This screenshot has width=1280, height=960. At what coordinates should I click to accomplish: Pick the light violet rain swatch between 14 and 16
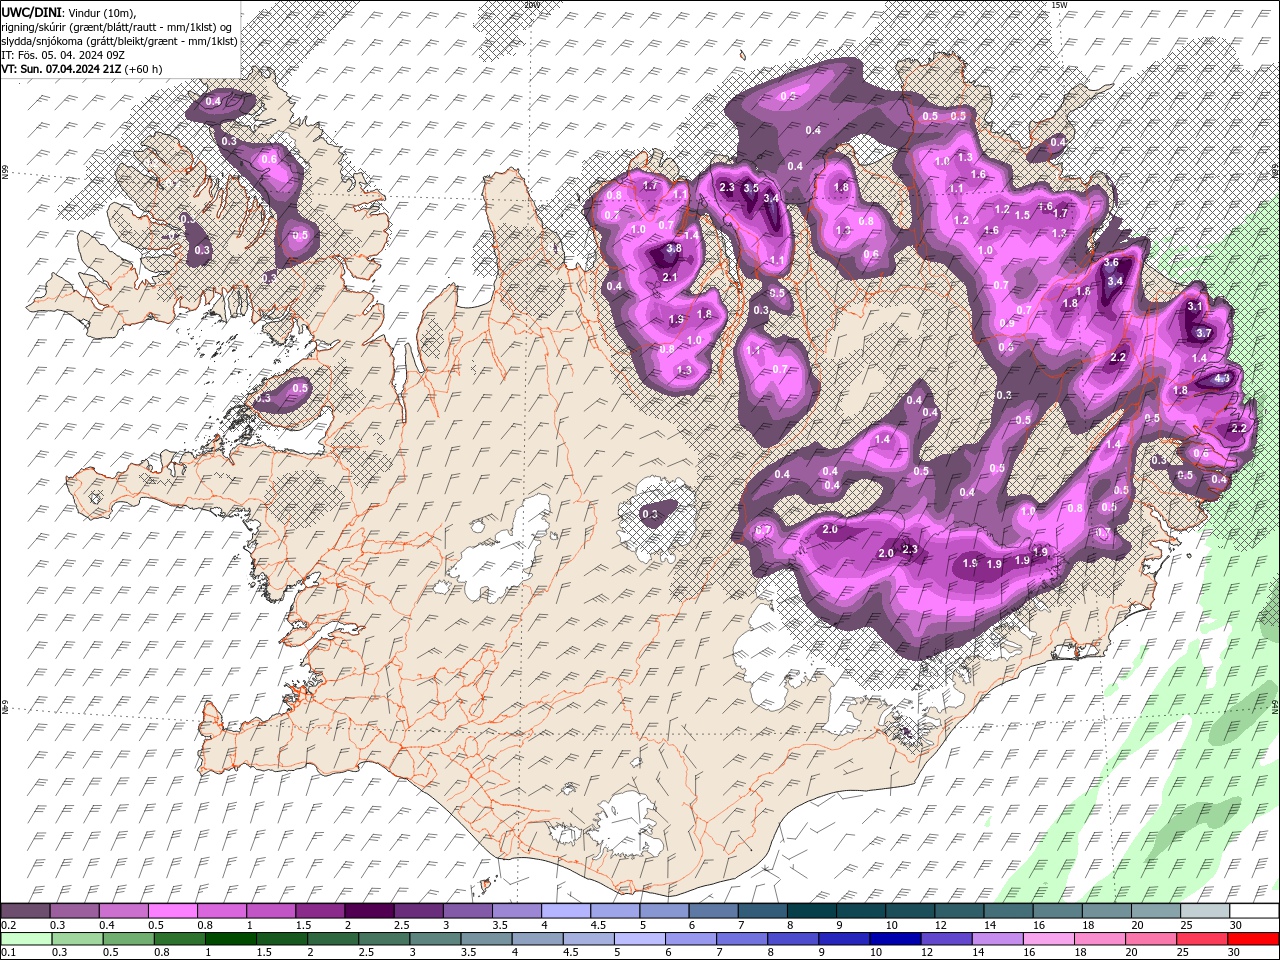pyautogui.click(x=997, y=939)
